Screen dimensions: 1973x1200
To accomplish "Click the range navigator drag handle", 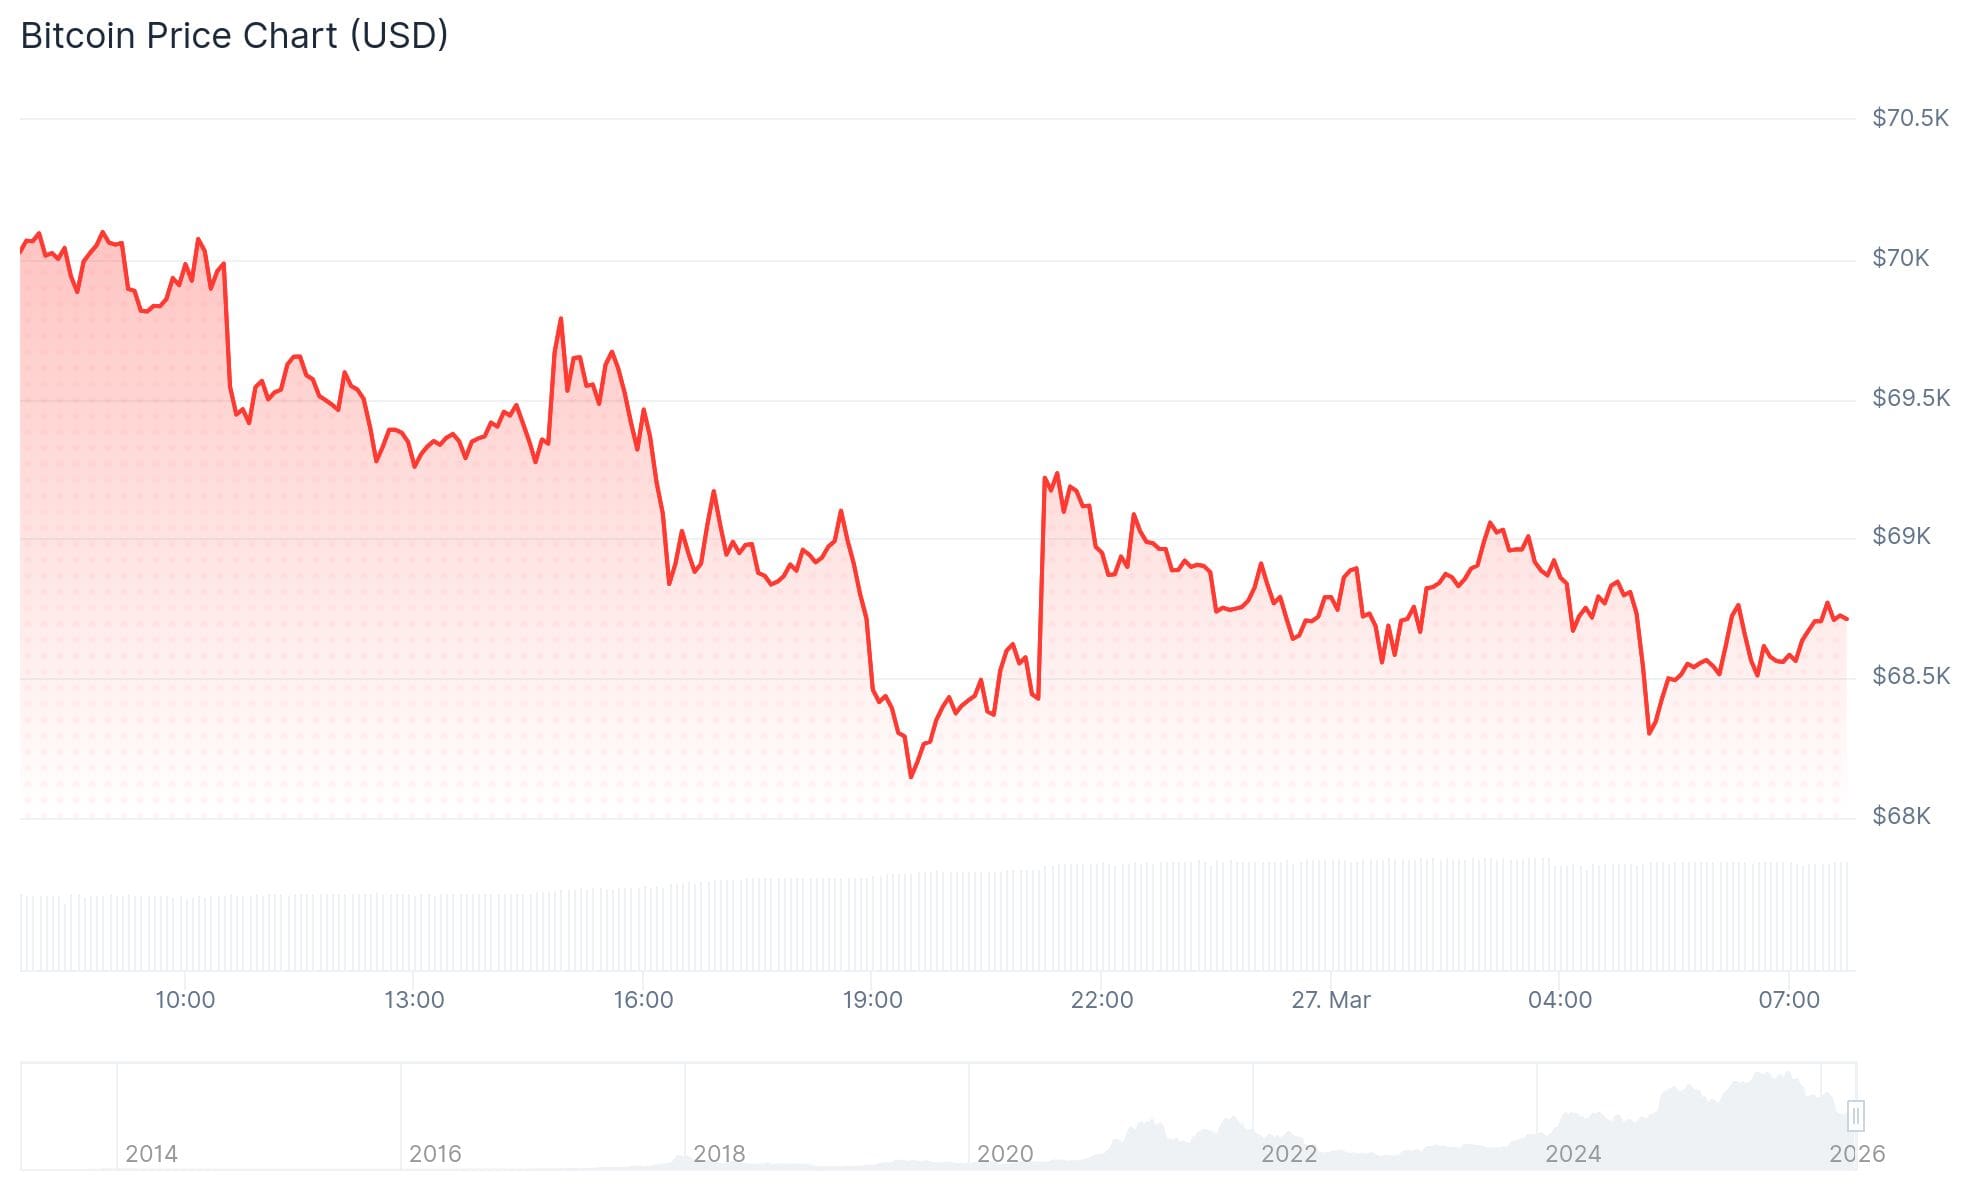I will (x=1855, y=1115).
